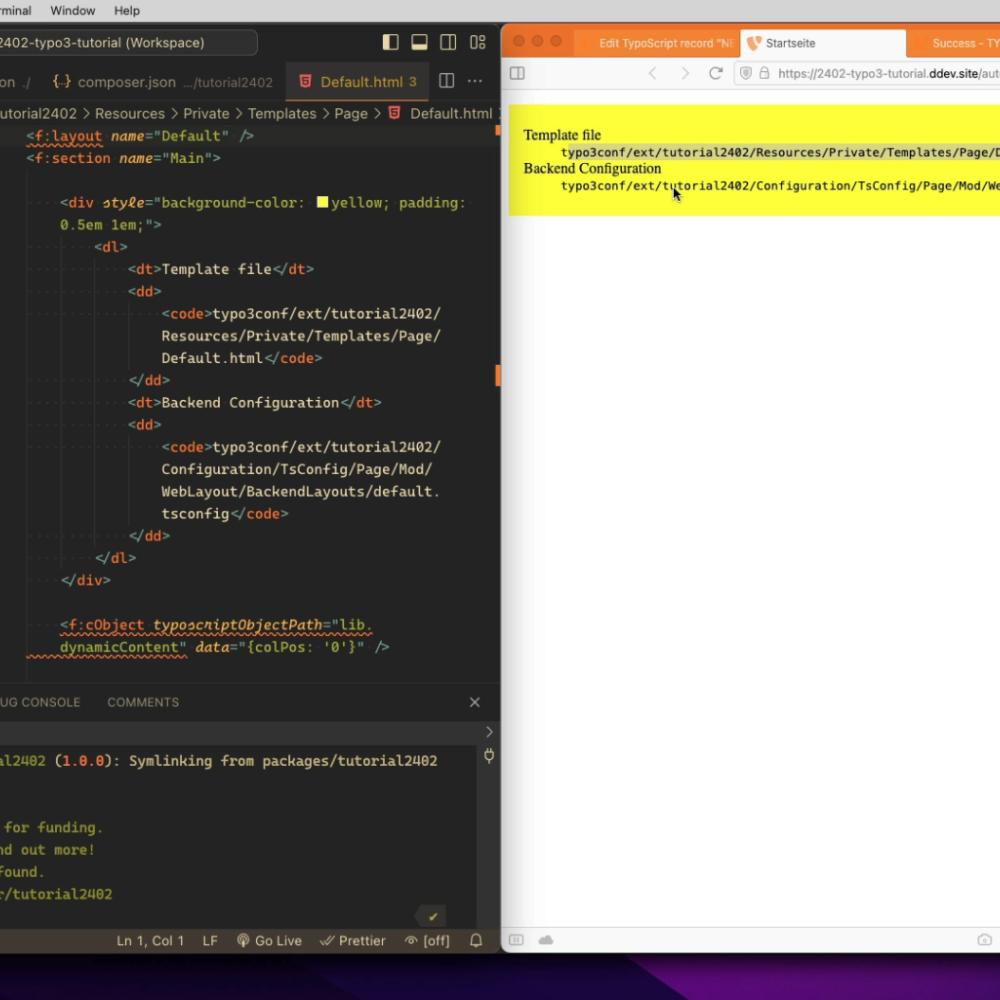Click Ln 1, Col 1 in status bar
Screen dimensions: 1000x1000
coord(151,941)
